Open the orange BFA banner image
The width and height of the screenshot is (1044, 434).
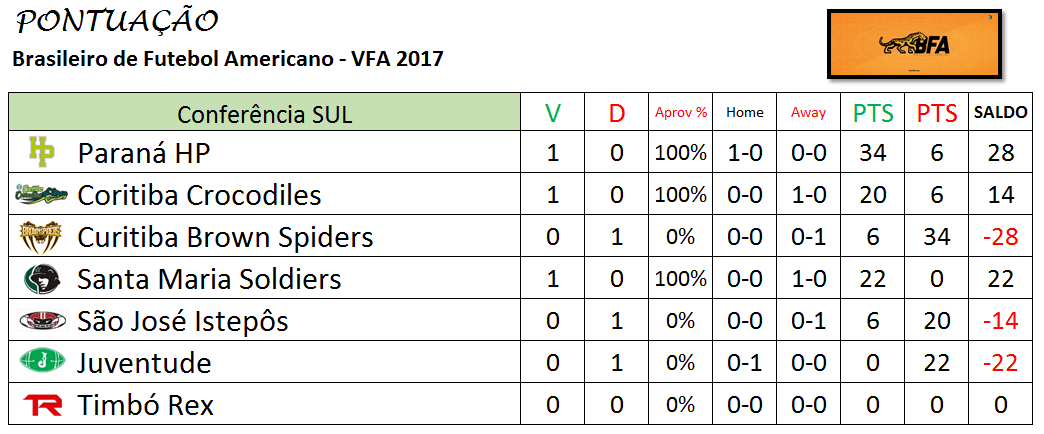click(915, 43)
